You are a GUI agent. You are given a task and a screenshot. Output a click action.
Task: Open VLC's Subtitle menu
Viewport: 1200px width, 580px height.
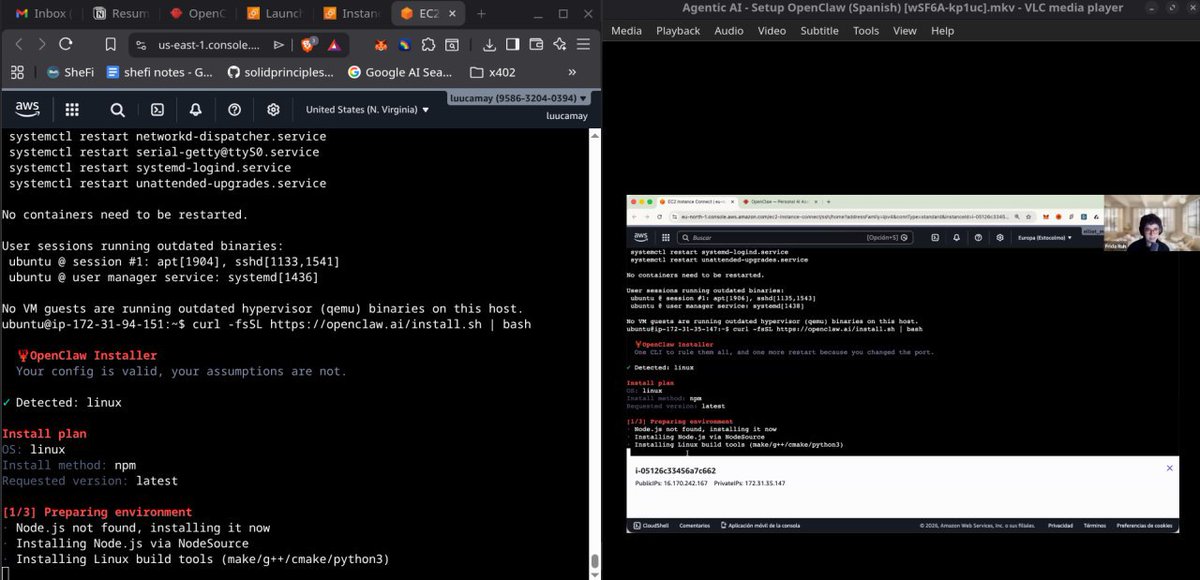[x=819, y=31]
